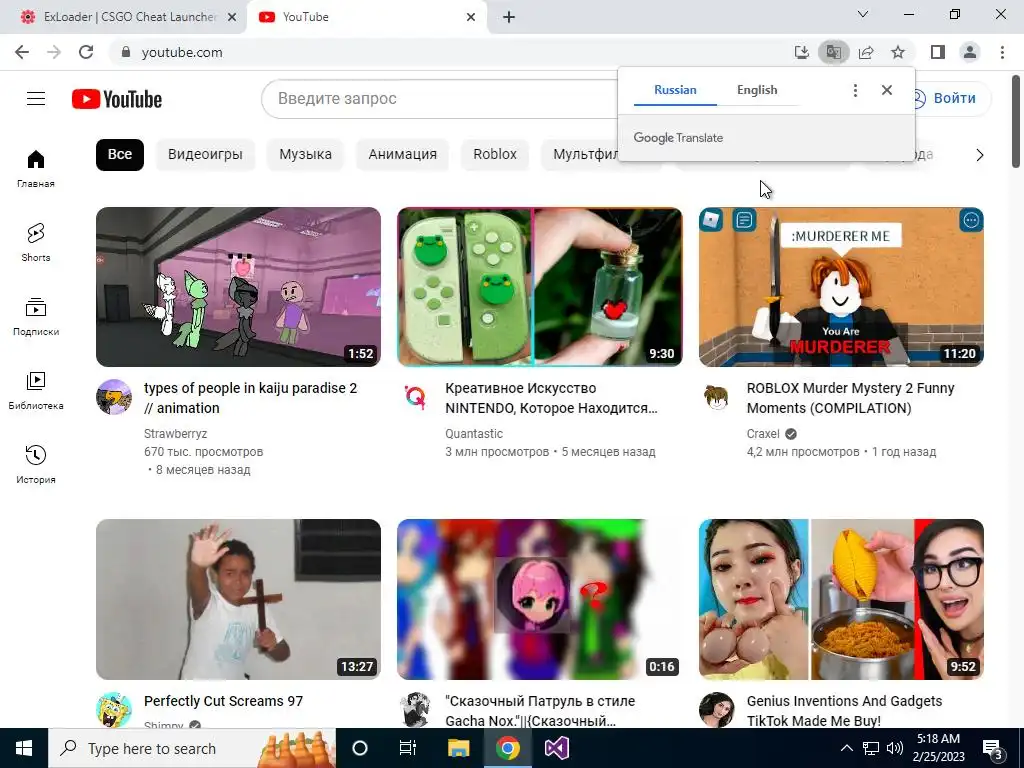This screenshot has width=1024, height=768.
Task: Select the Все filter chip
Action: coord(120,154)
